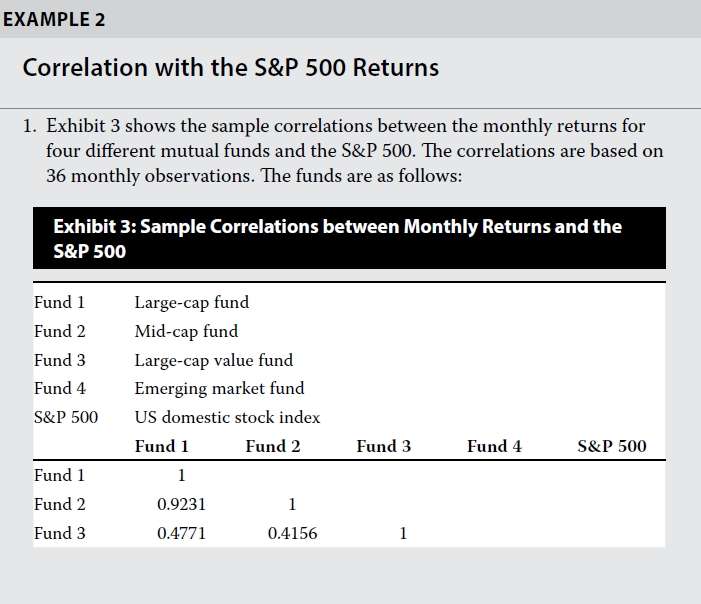The width and height of the screenshot is (701, 604).
Task: Select the 0.4771 correlation cell
Action: (182, 533)
